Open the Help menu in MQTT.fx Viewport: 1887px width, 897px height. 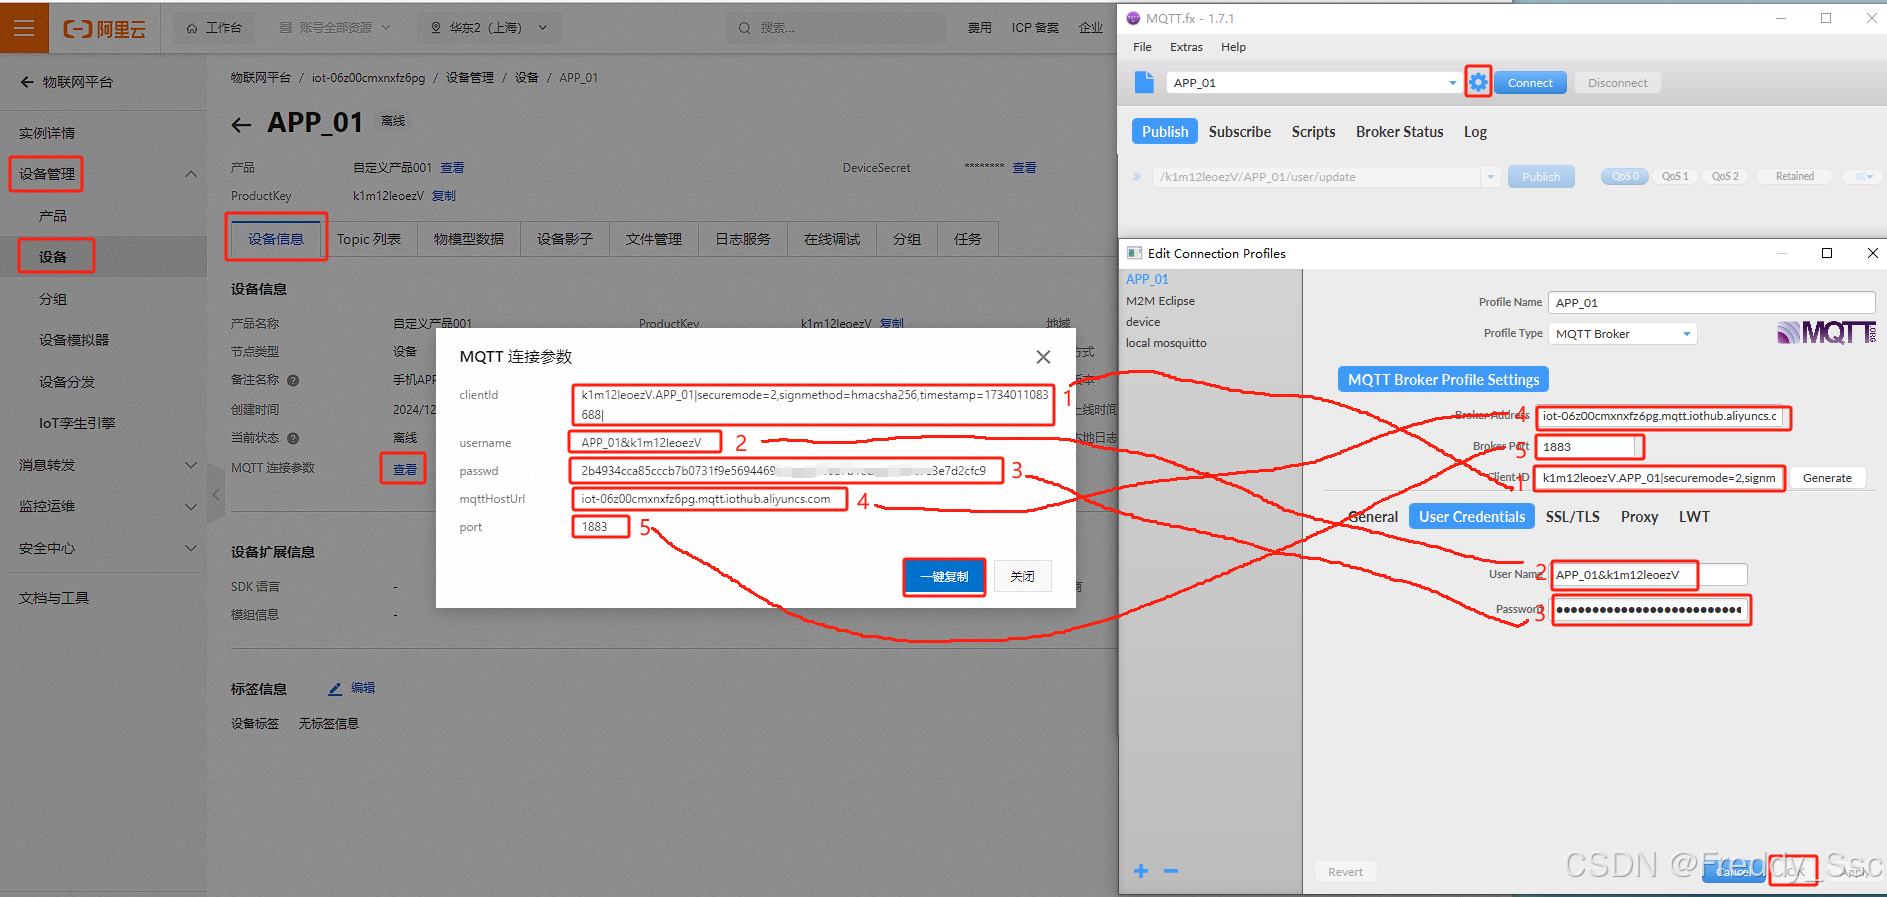tap(1233, 47)
